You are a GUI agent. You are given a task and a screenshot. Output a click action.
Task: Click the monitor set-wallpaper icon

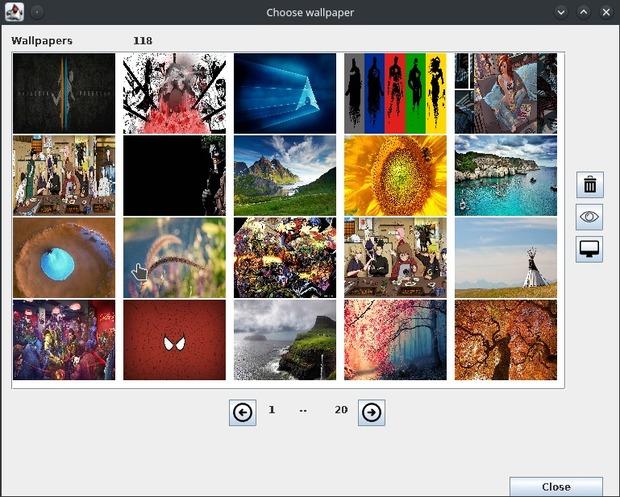pyautogui.click(x=589, y=250)
